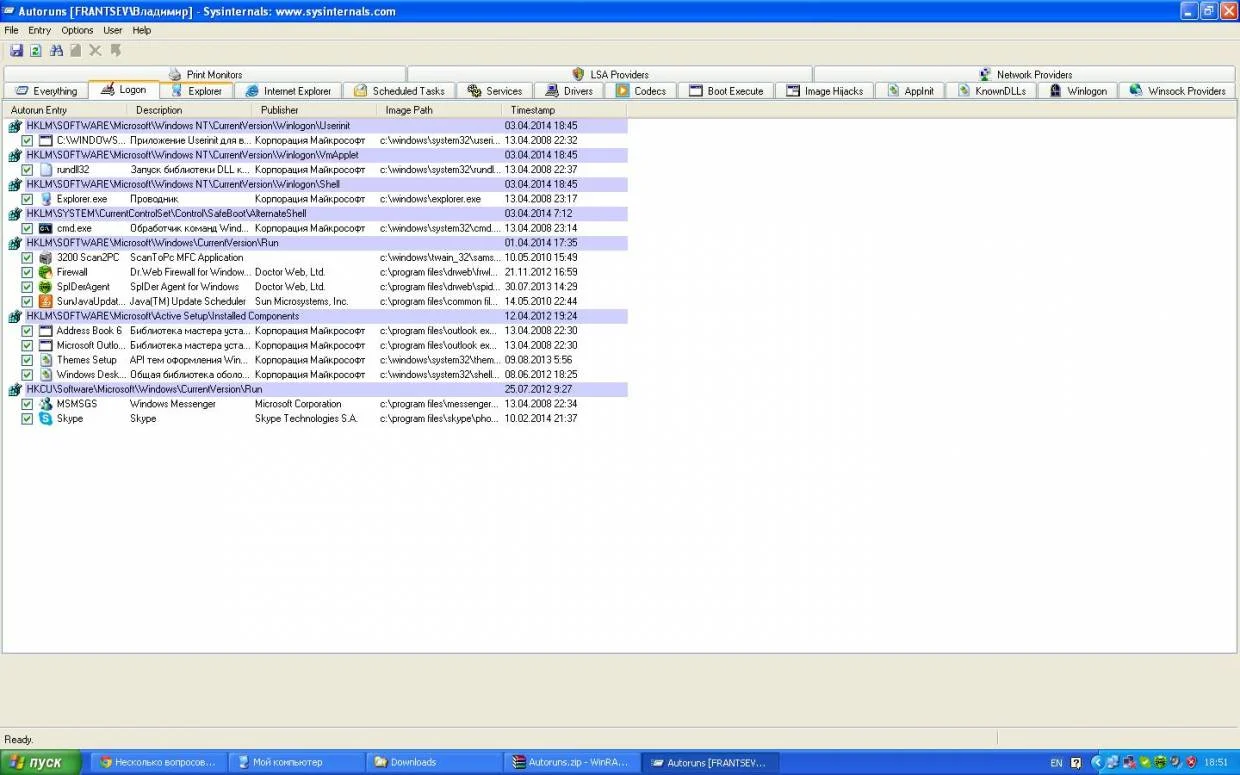Switch to the Everything tab
The image size is (1240, 775).
[x=46, y=91]
